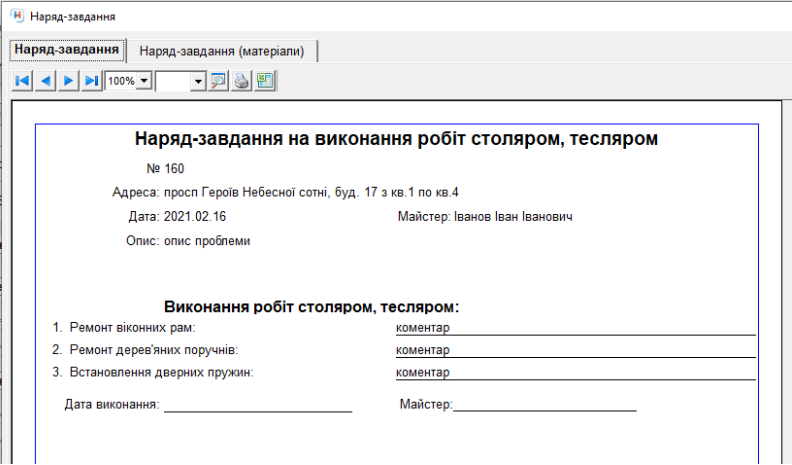Open the 100% zoom level dropdown
This screenshot has width=792, height=465.
[x=144, y=81]
